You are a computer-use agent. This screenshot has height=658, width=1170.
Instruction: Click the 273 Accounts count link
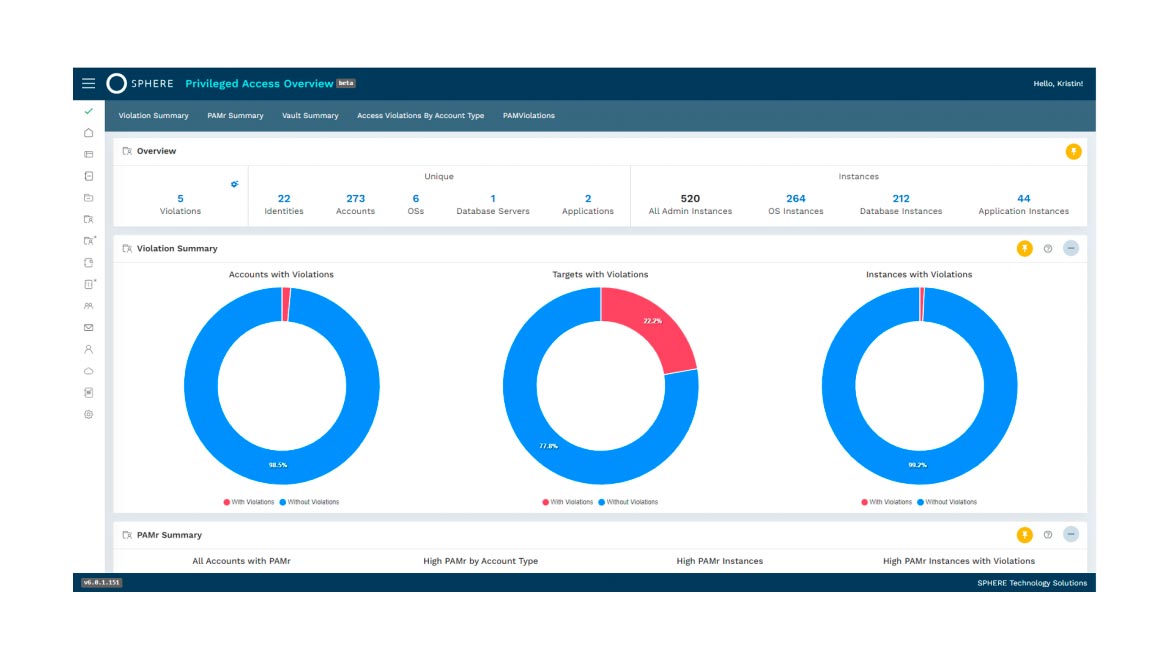(355, 199)
